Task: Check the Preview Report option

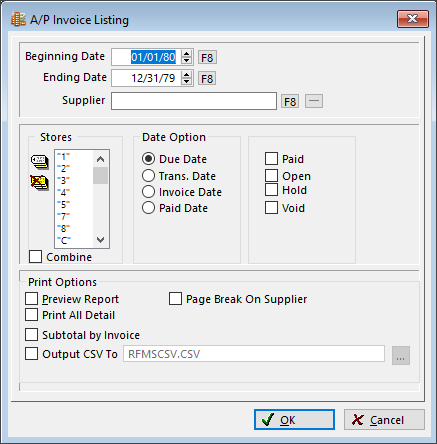Action: tap(31, 299)
